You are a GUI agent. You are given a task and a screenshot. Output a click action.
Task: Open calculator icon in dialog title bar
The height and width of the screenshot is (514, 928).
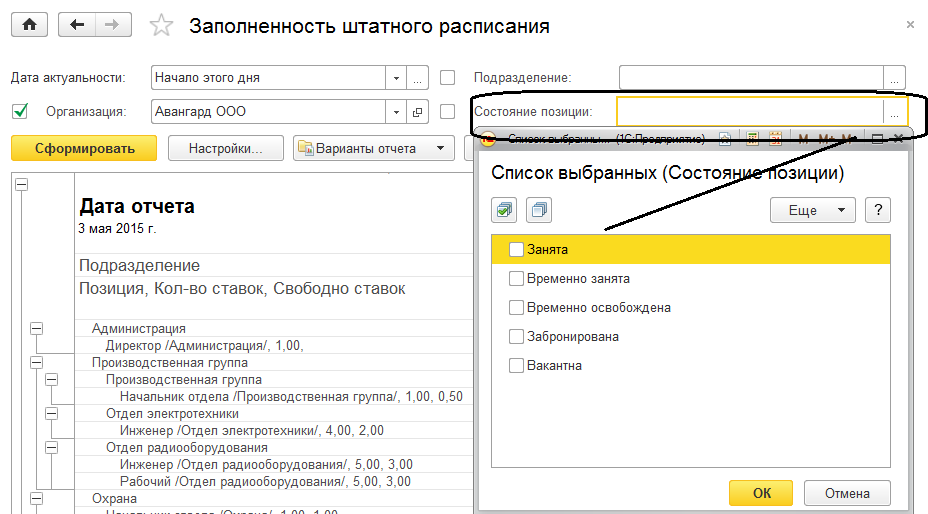pos(751,139)
